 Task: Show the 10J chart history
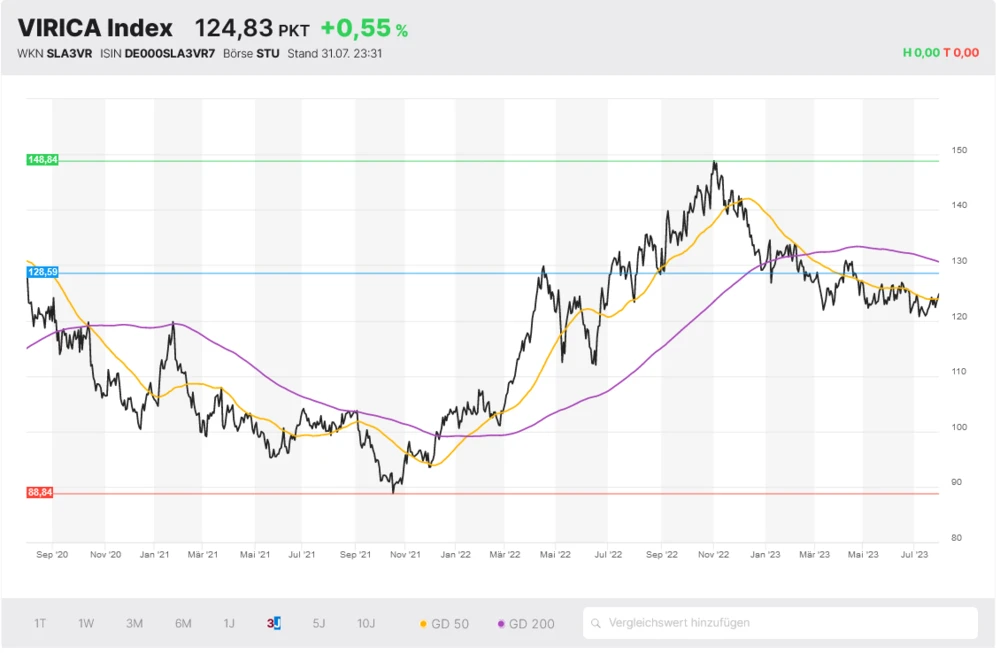click(x=366, y=624)
